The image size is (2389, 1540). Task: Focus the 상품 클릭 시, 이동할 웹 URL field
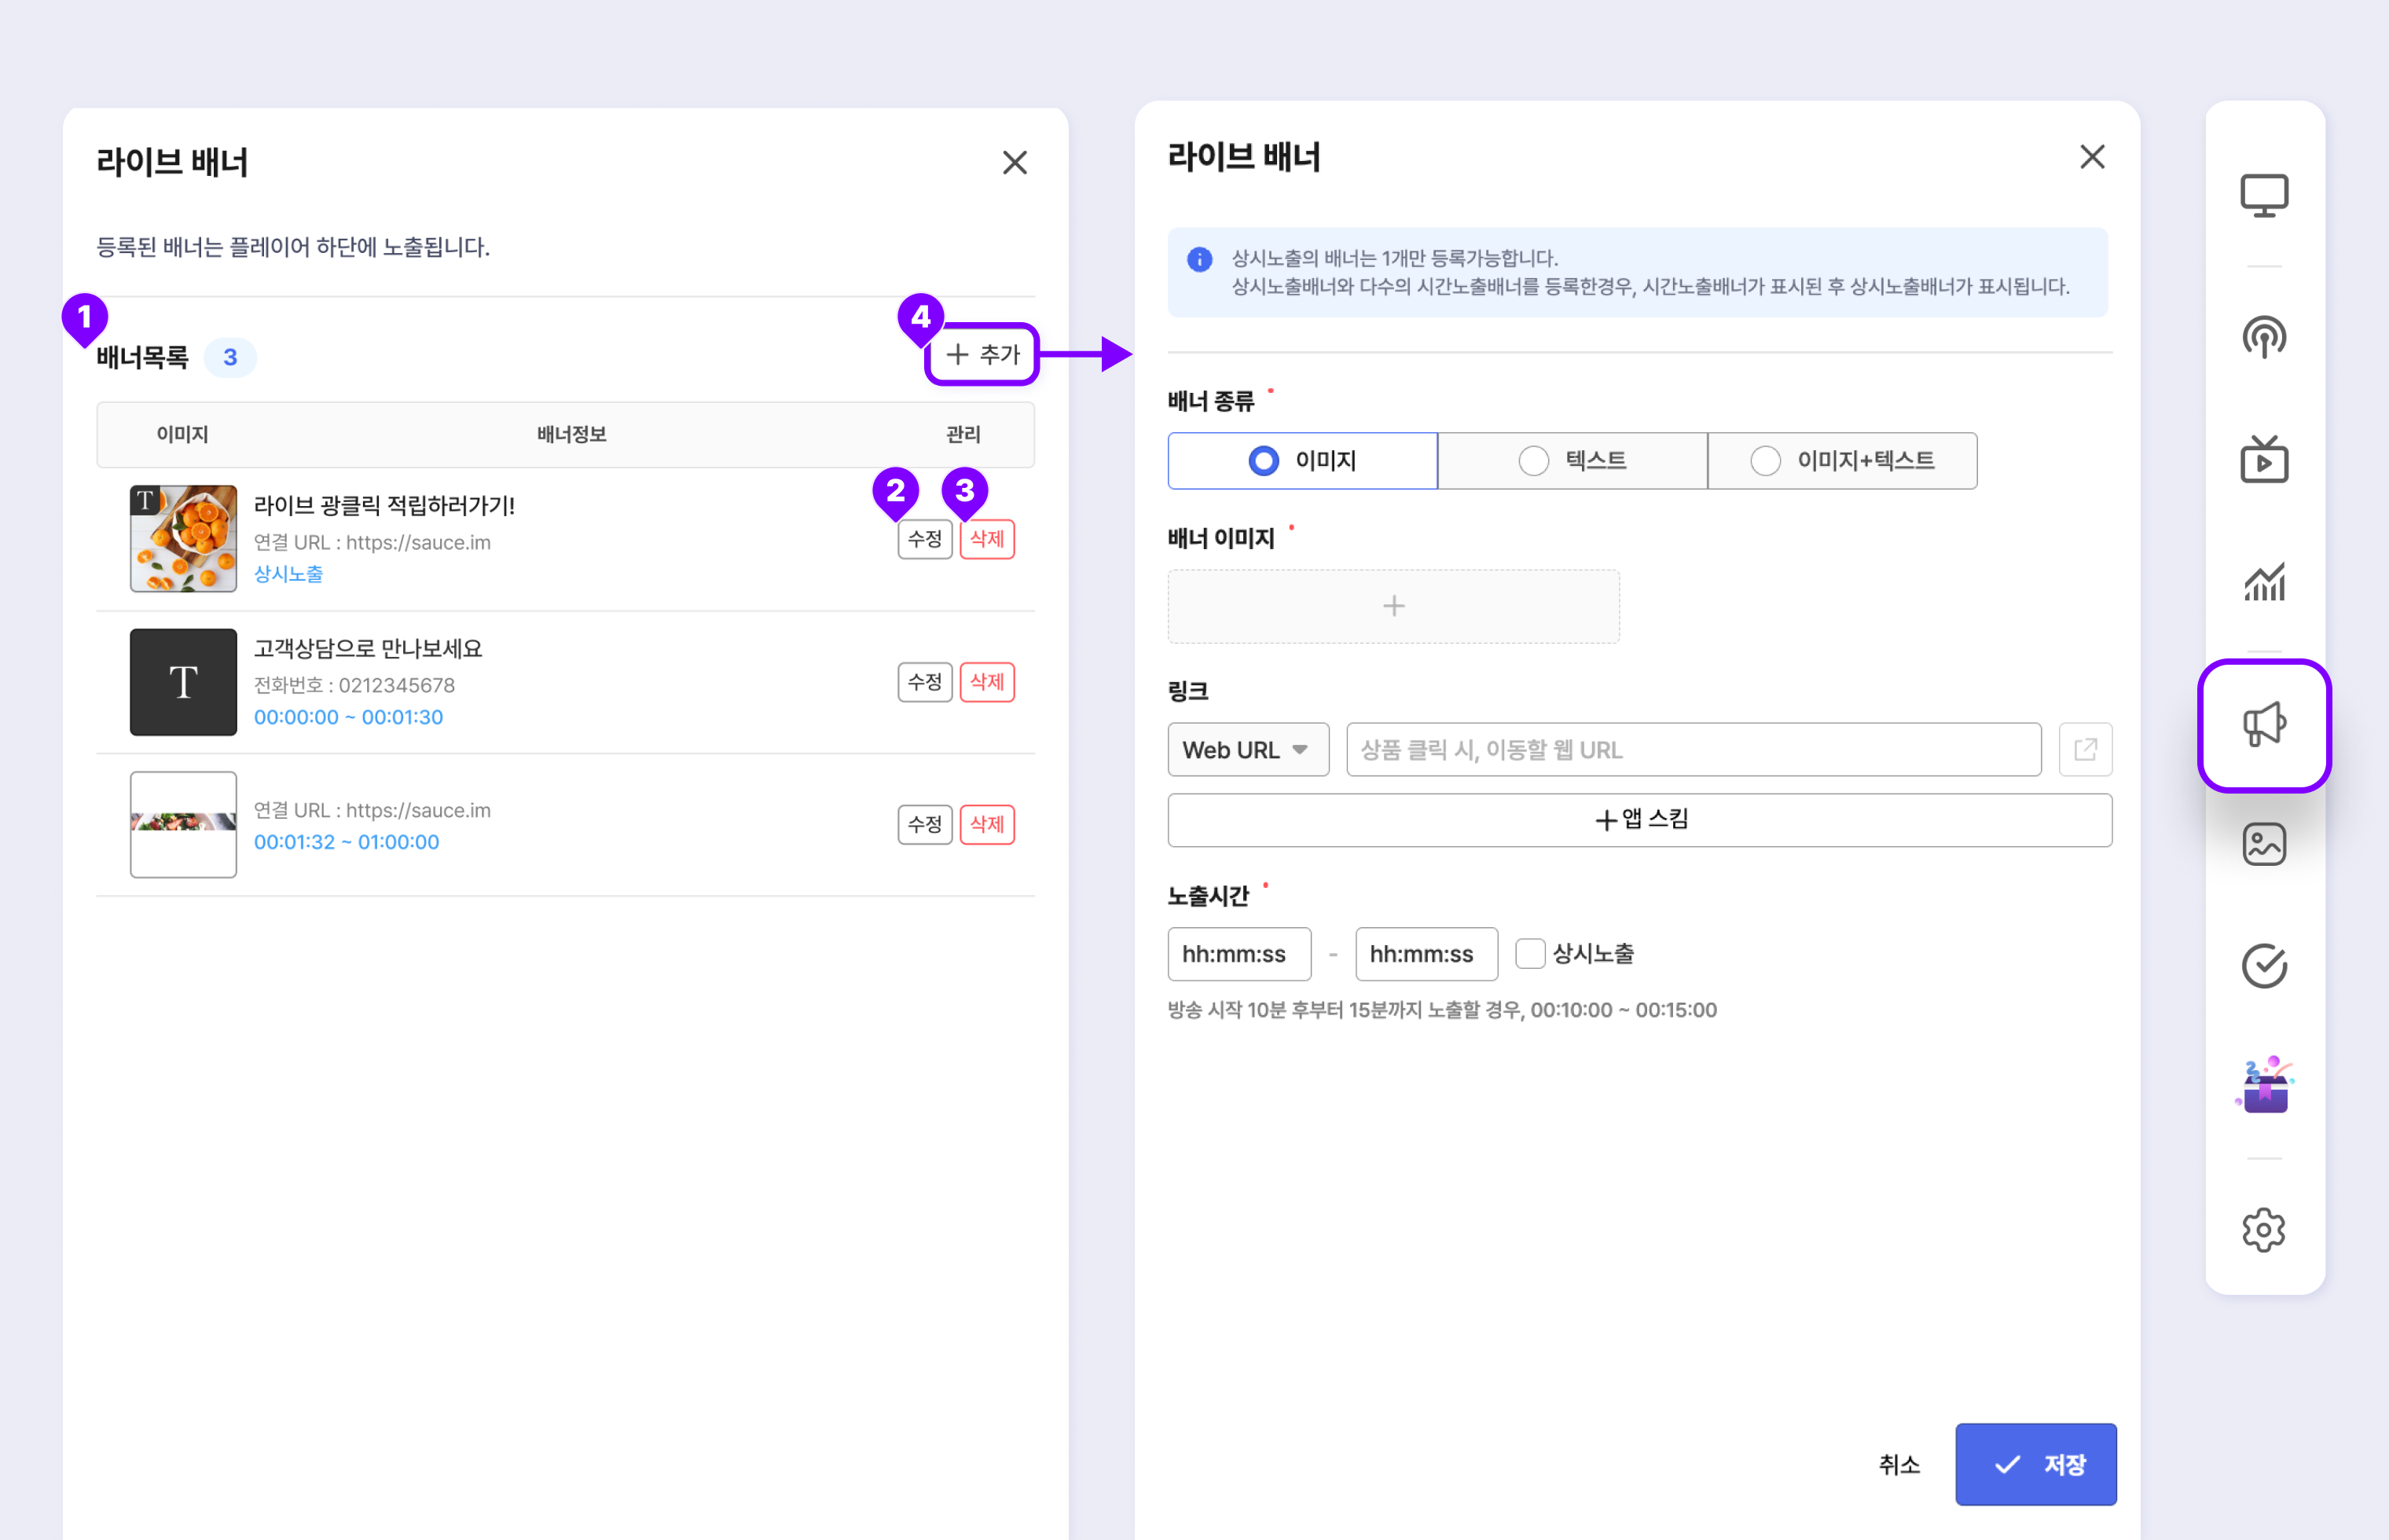click(1693, 749)
